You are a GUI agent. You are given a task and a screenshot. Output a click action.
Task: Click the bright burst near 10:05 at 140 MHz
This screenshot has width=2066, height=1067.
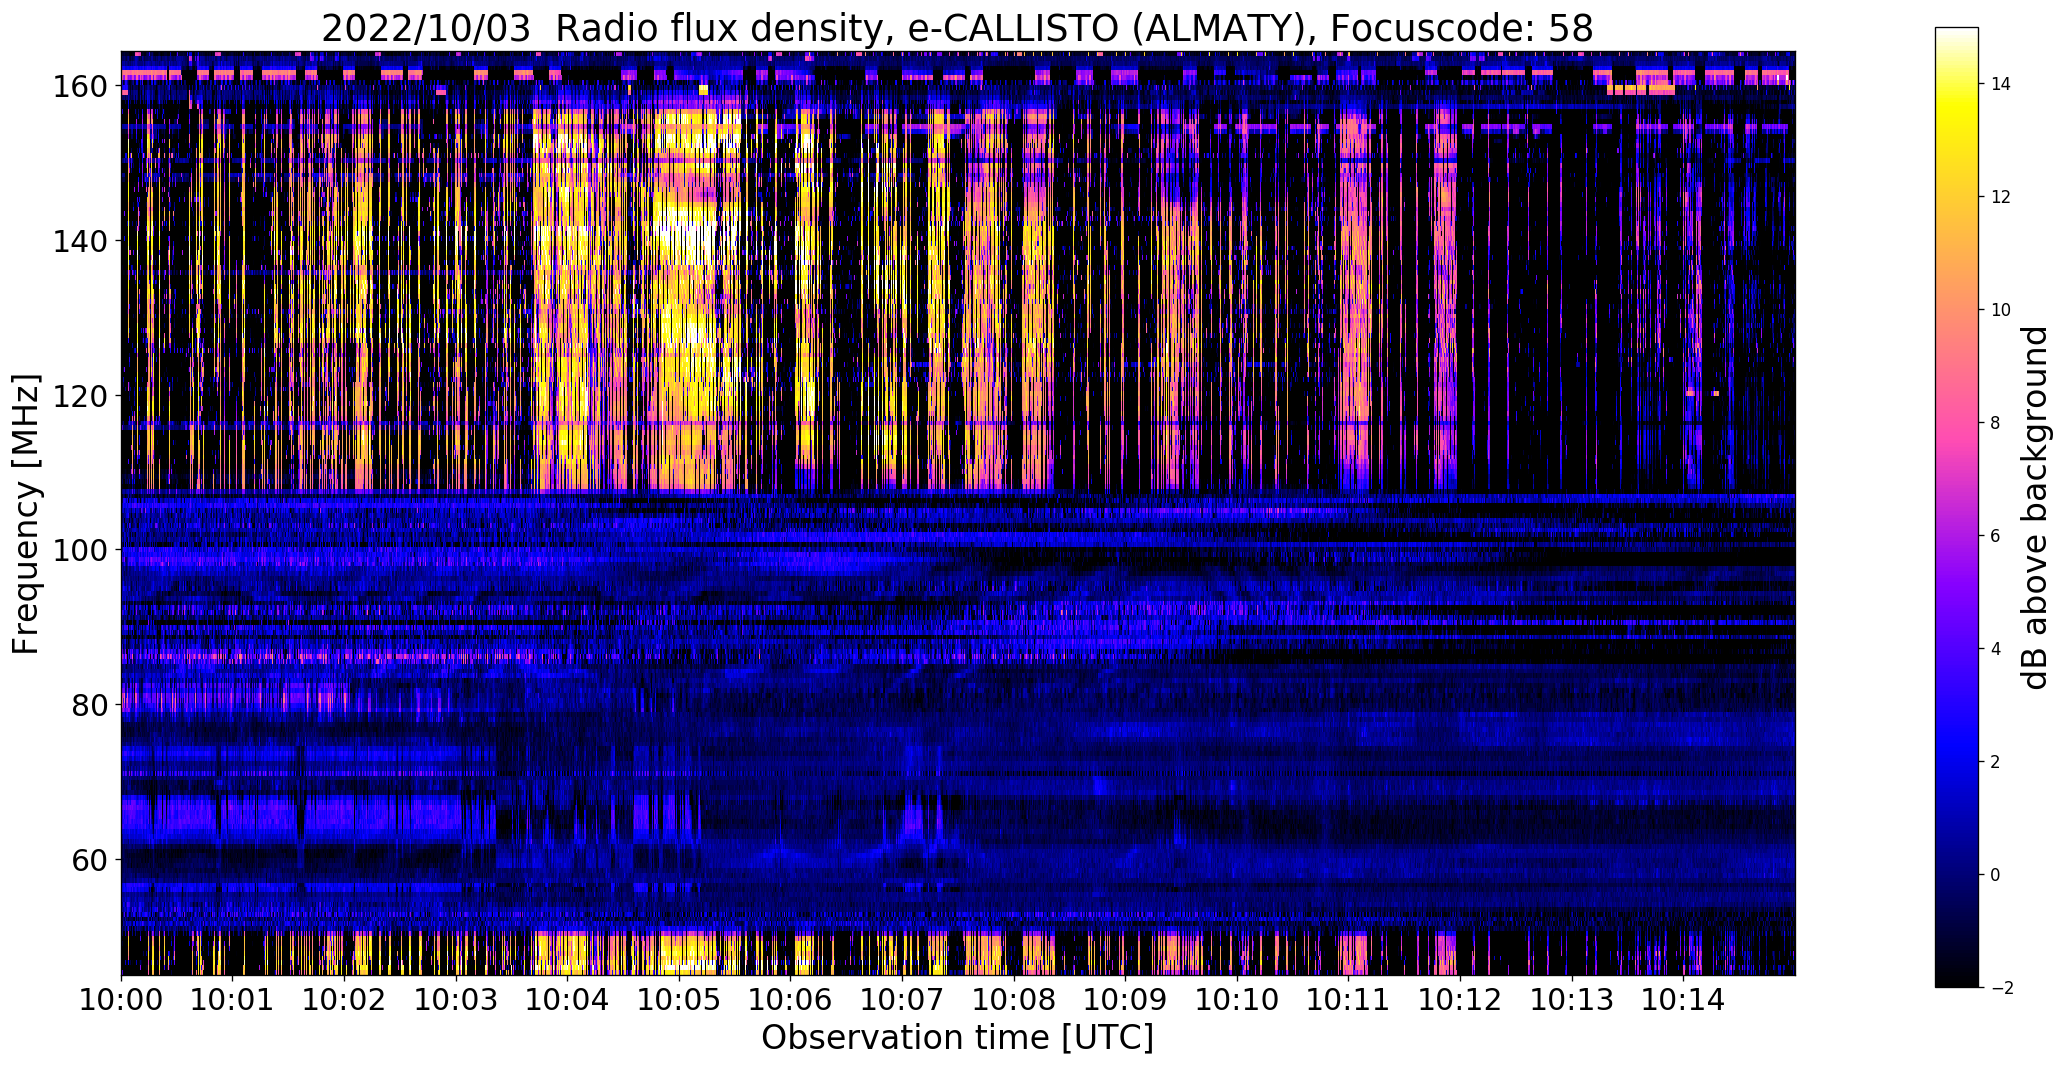click(x=690, y=241)
